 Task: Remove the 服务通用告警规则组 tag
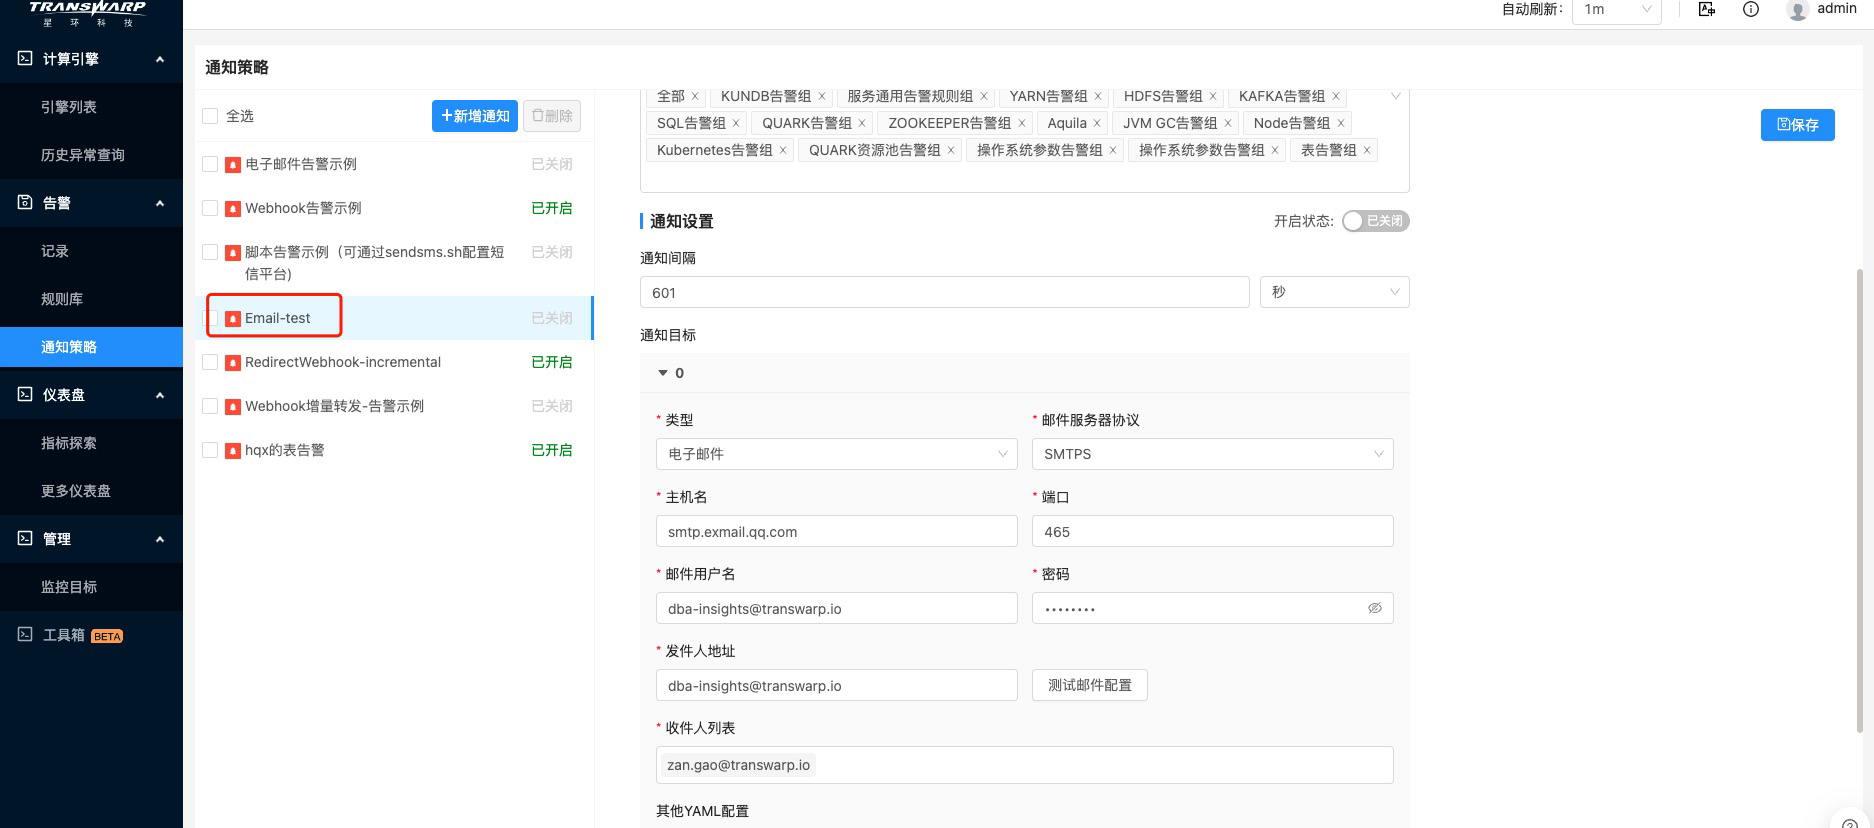click(x=984, y=96)
